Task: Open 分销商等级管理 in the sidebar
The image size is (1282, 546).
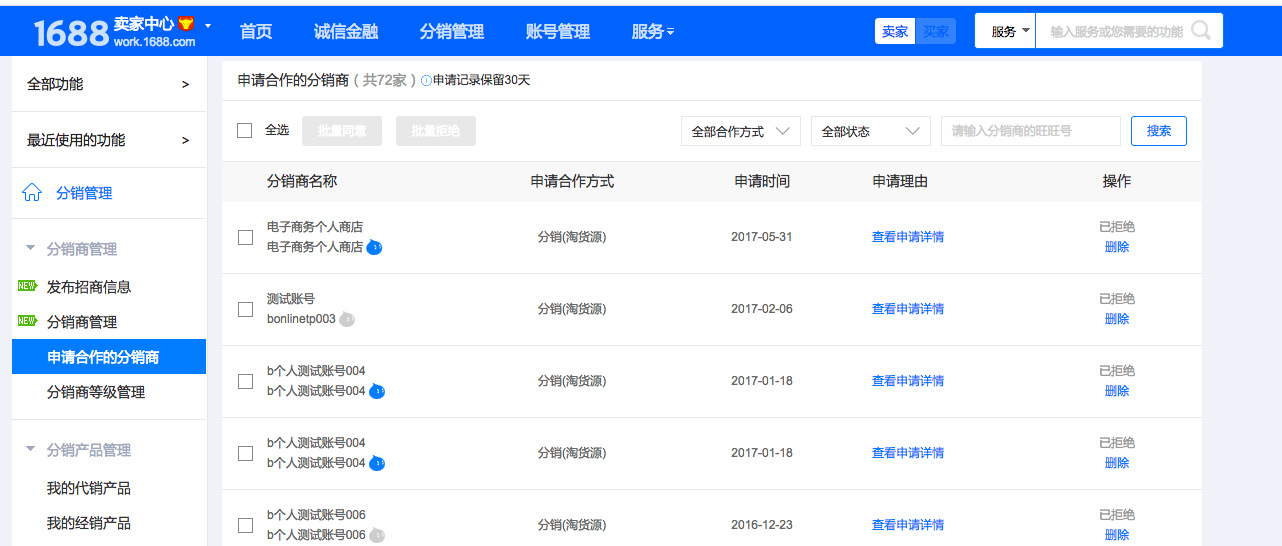Action: (96, 392)
